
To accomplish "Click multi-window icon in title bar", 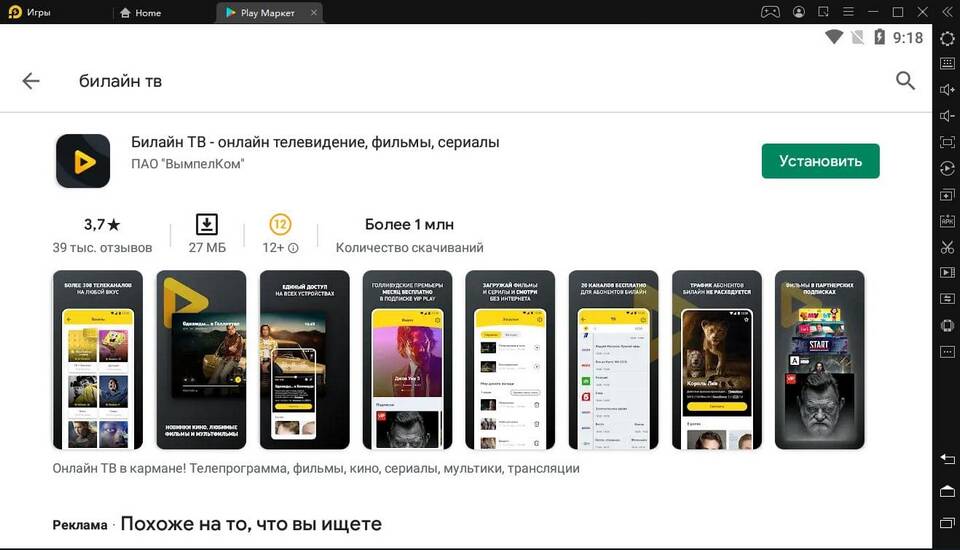I will [x=823, y=12].
